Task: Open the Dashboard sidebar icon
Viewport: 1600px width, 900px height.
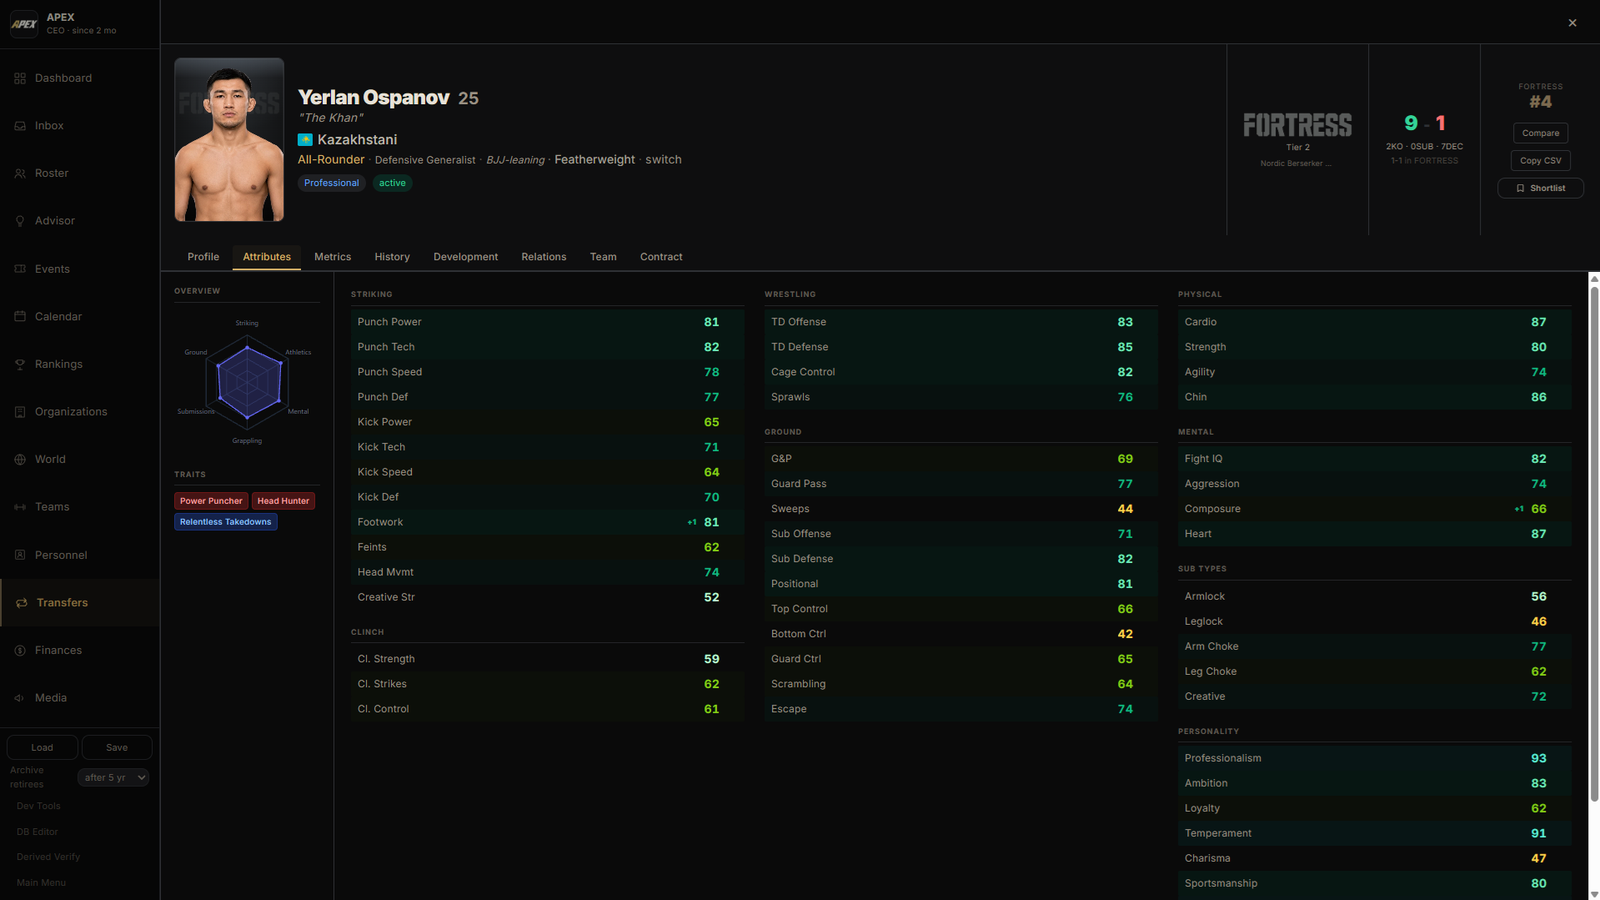Action: 20,78
